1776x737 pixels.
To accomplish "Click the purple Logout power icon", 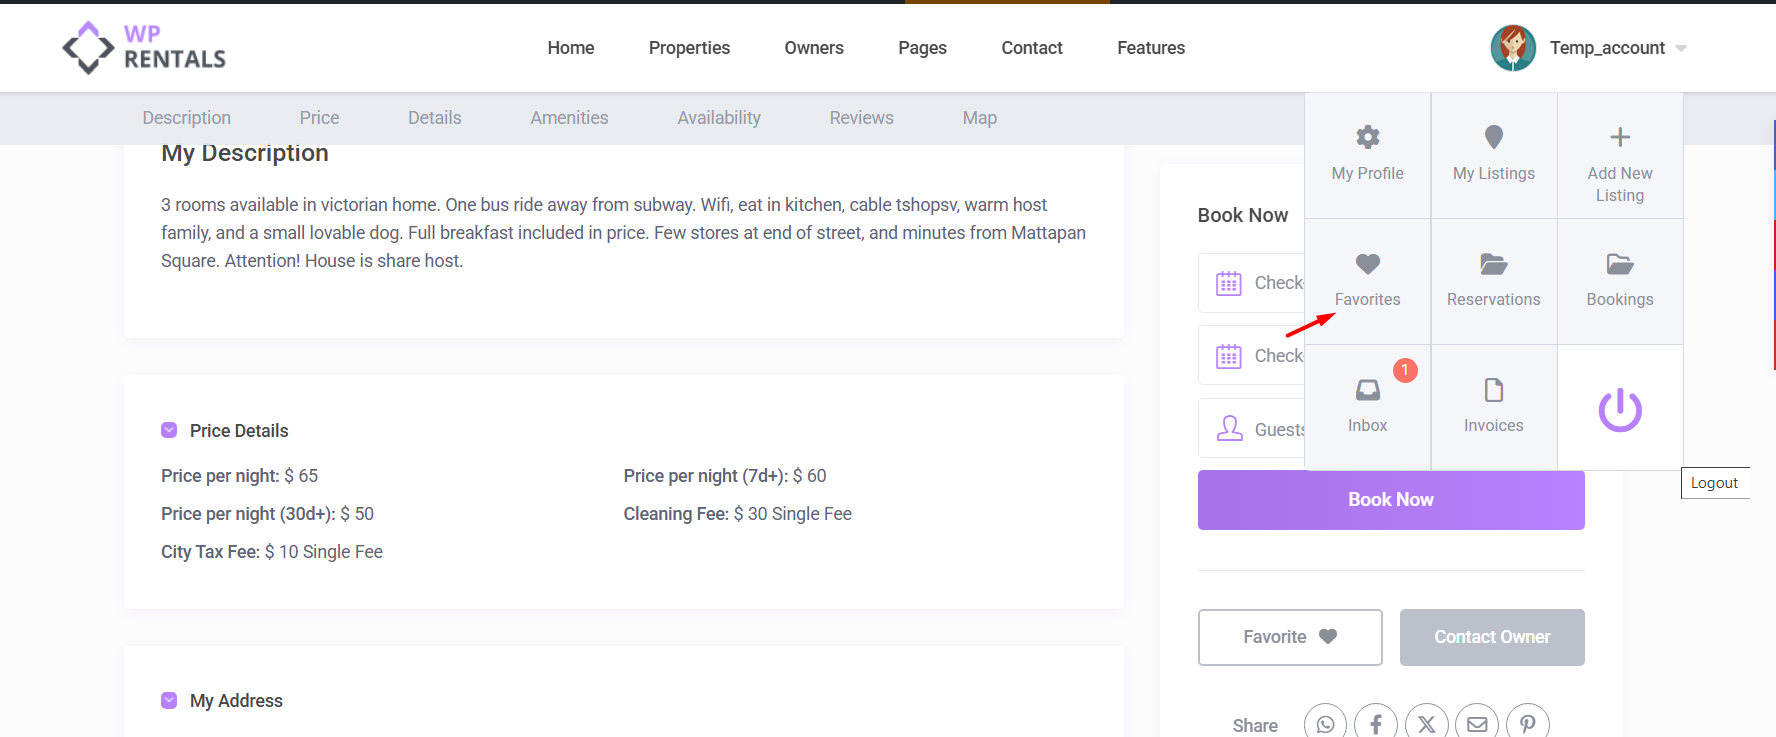I will [x=1620, y=409].
